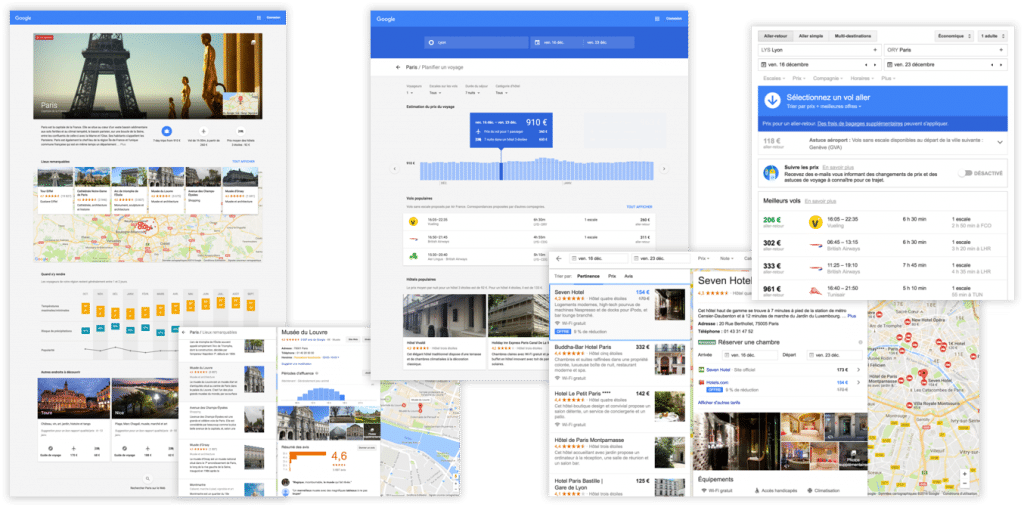Toggle the Suivre les prix DÉSACTIVÉ switch
Image resolution: width=1024 pixels, height=507 pixels.
coord(965,173)
